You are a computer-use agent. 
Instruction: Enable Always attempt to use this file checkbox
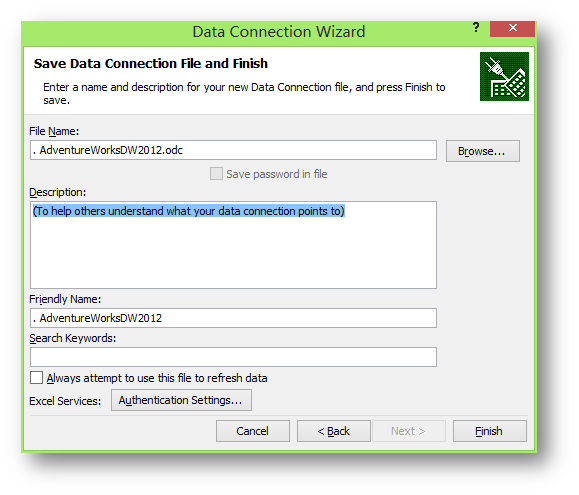pyautogui.click(x=37, y=378)
